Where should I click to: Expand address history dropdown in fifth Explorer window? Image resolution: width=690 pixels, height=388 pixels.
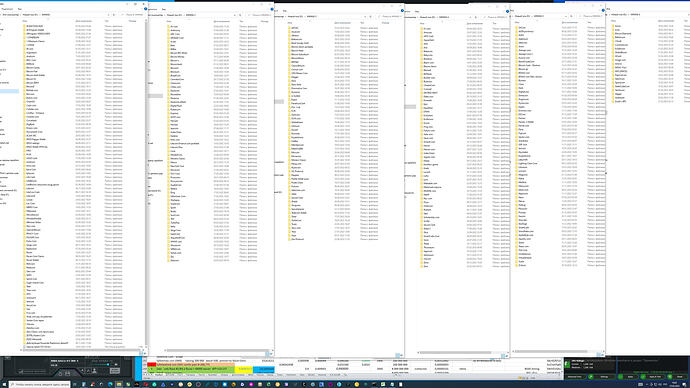(x=566, y=16)
